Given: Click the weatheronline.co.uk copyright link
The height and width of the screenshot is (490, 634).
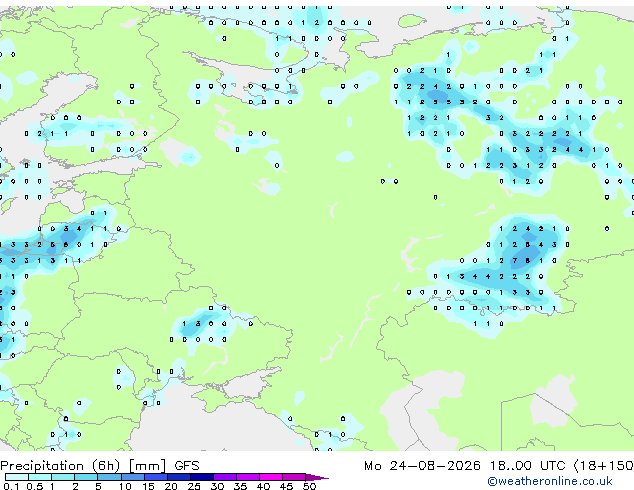Looking at the screenshot, I should [549, 481].
